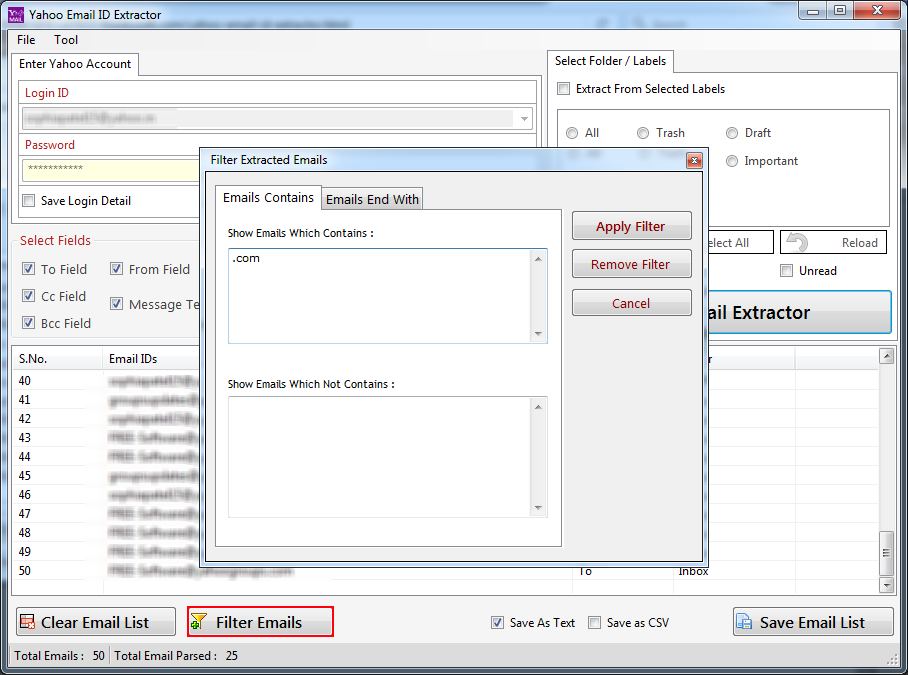This screenshot has width=908, height=675.
Task: Minimize the Yahoo Email ID Extractor window
Action: click(812, 11)
